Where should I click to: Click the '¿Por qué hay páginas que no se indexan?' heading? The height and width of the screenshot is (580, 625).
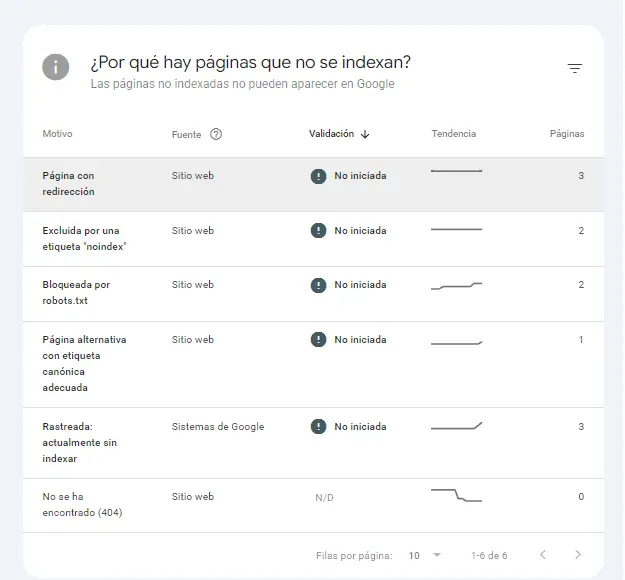tap(251, 62)
